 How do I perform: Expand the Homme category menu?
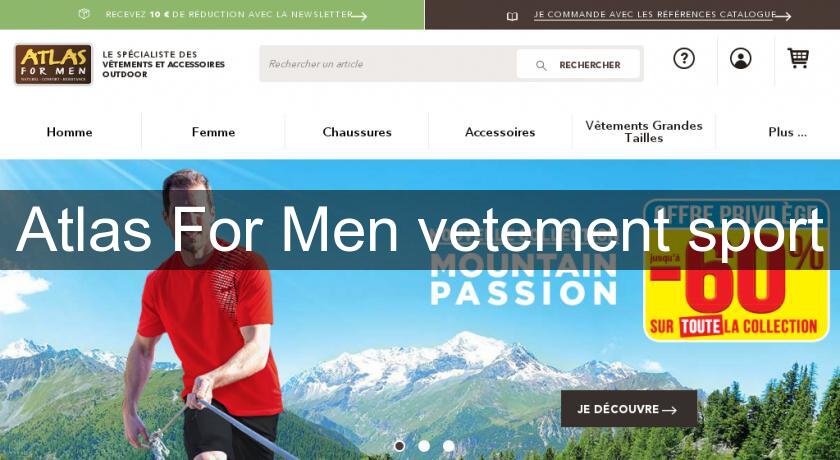pyautogui.click(x=70, y=132)
